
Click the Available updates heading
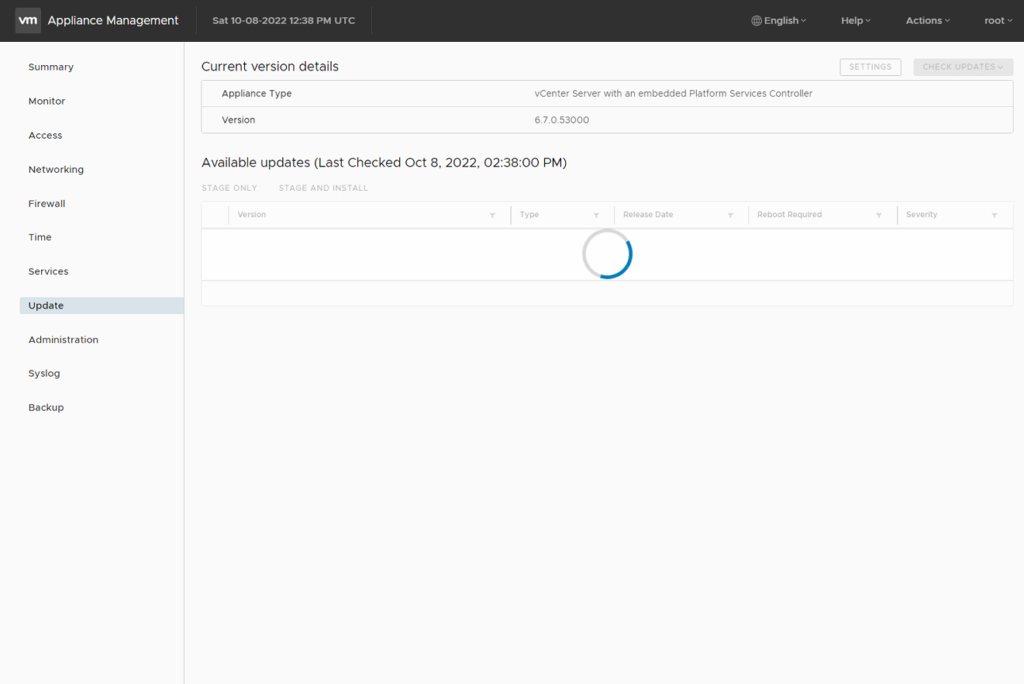click(x=384, y=163)
